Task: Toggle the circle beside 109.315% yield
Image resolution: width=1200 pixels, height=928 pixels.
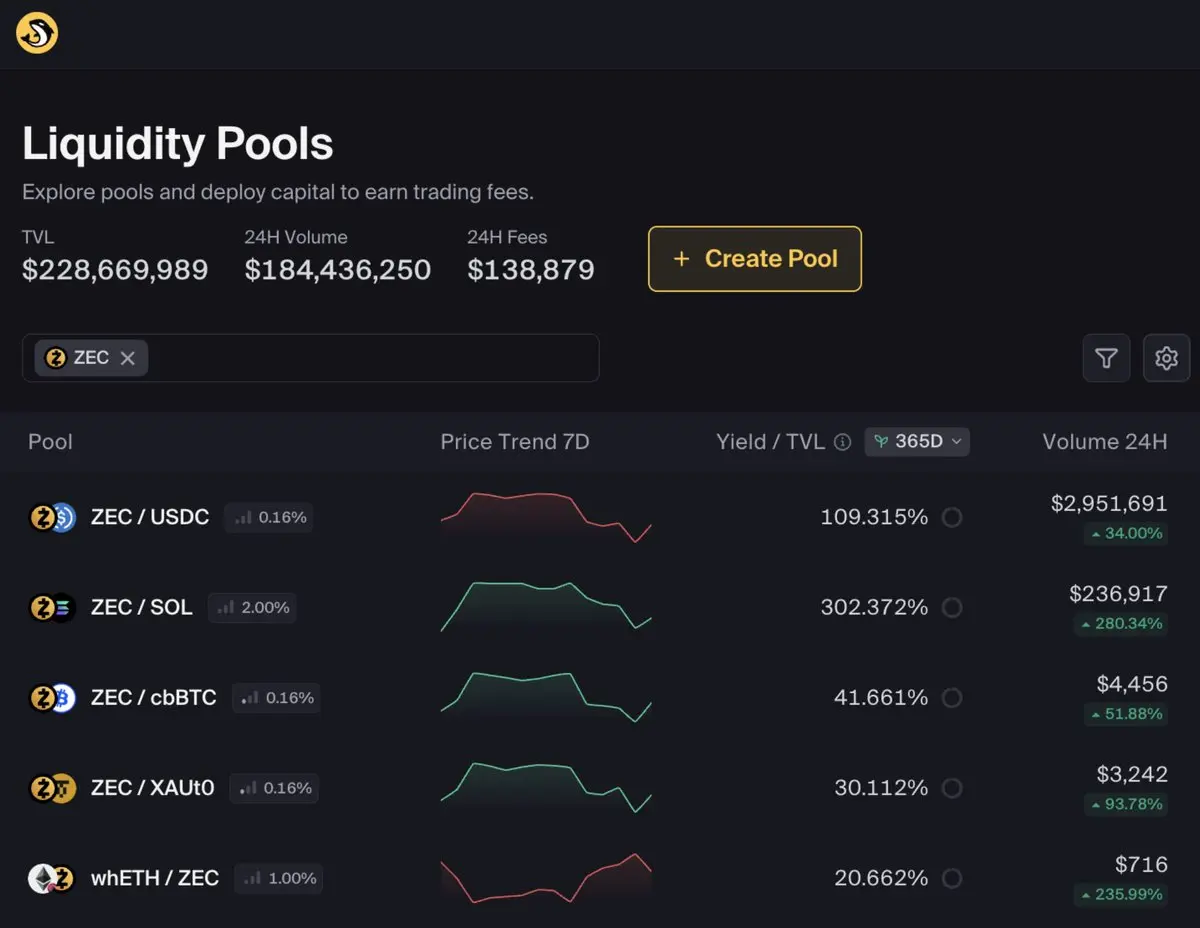Action: pyautogui.click(x=952, y=517)
